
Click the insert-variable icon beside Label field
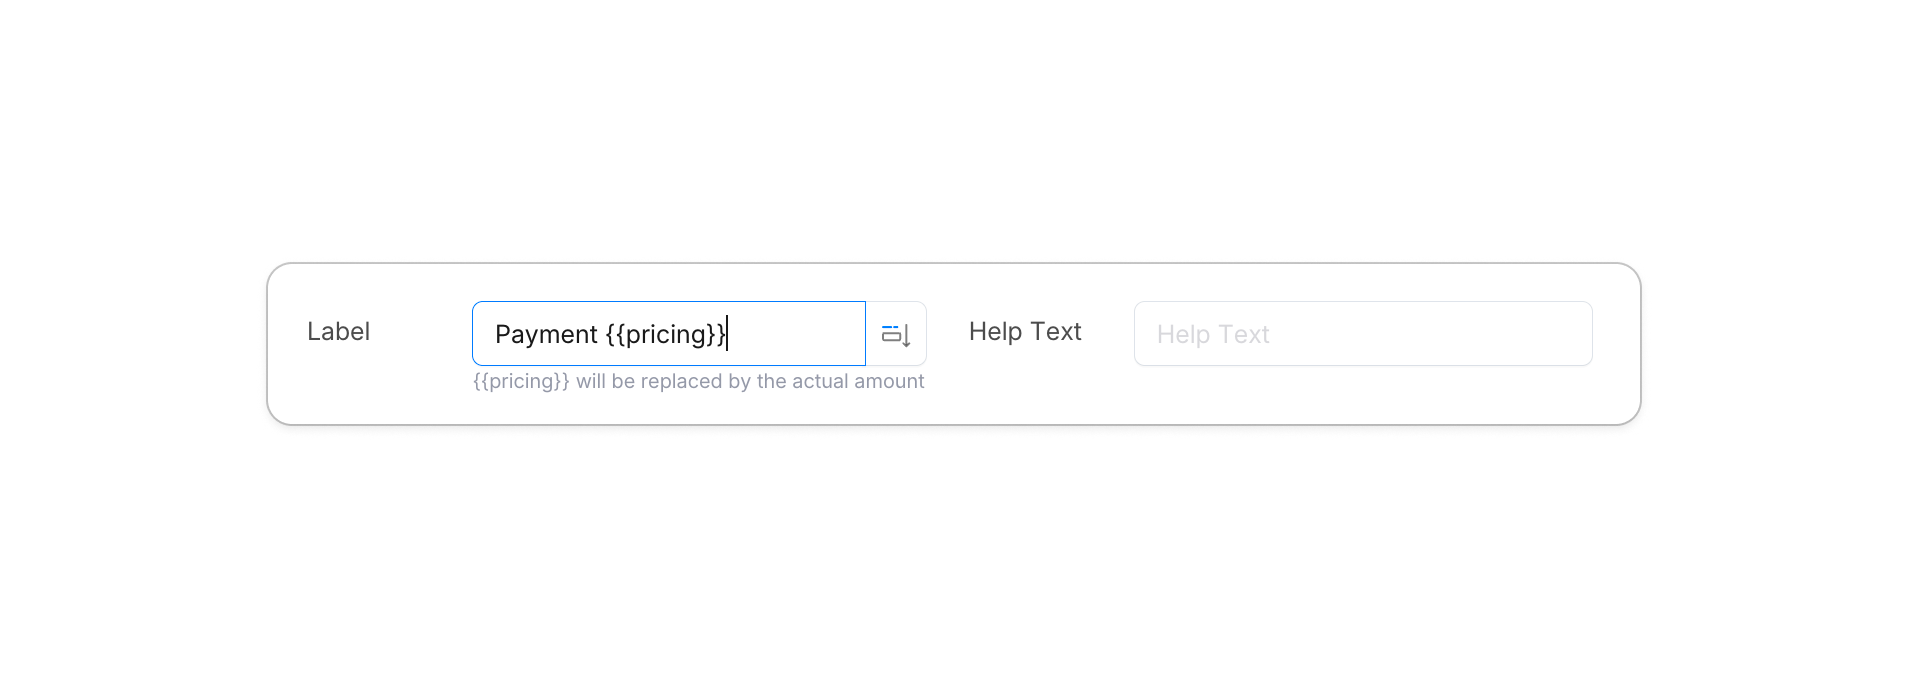point(896,334)
